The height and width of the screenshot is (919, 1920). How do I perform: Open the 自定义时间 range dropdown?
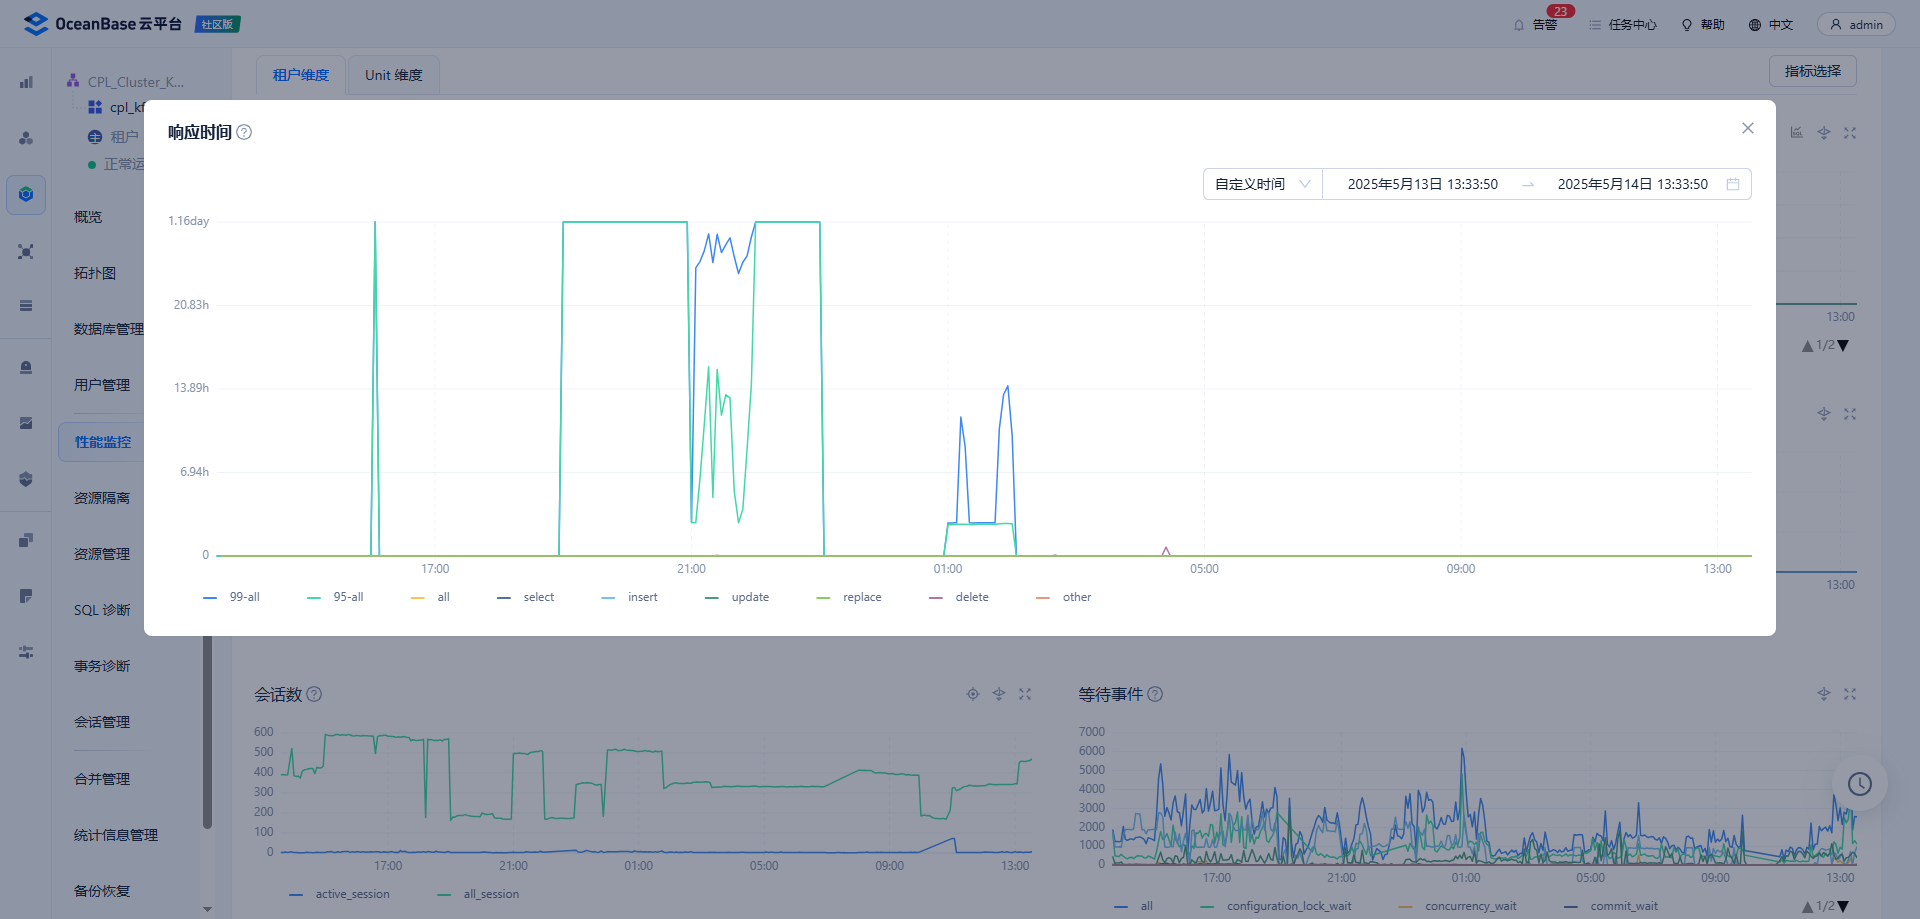pyautogui.click(x=1262, y=184)
